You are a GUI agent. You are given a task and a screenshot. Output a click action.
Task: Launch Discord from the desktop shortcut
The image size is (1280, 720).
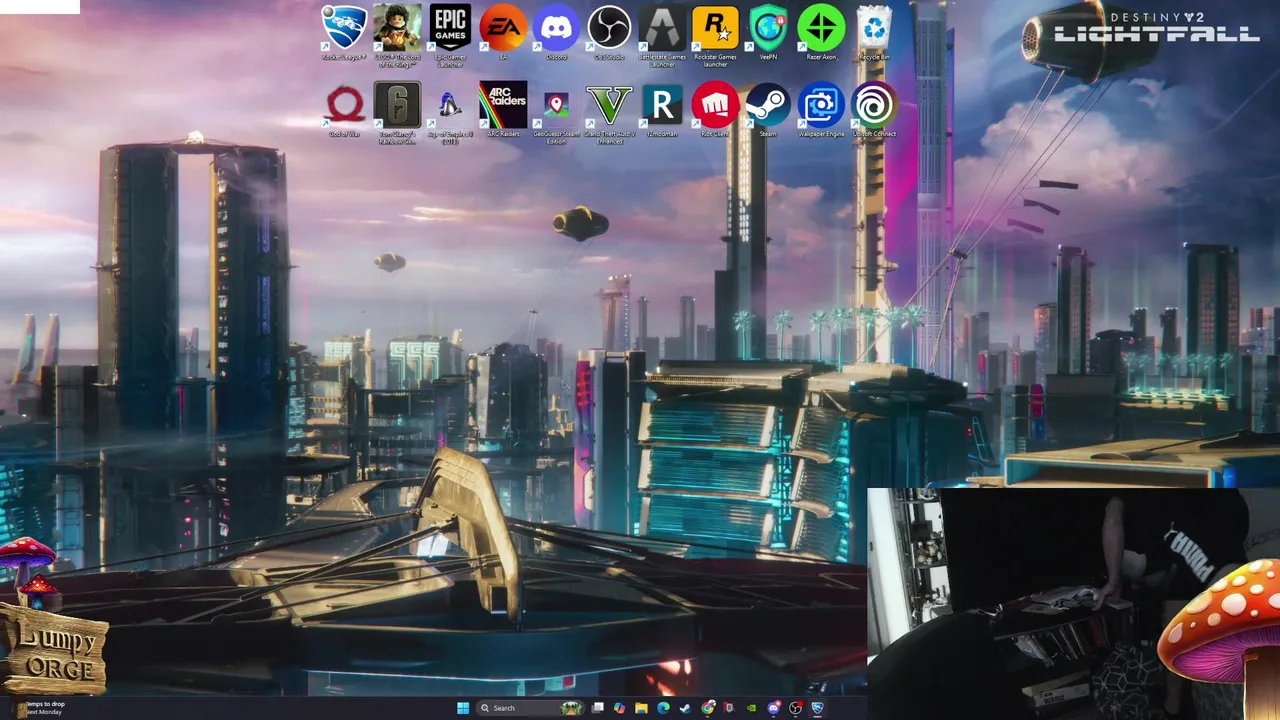tap(556, 34)
